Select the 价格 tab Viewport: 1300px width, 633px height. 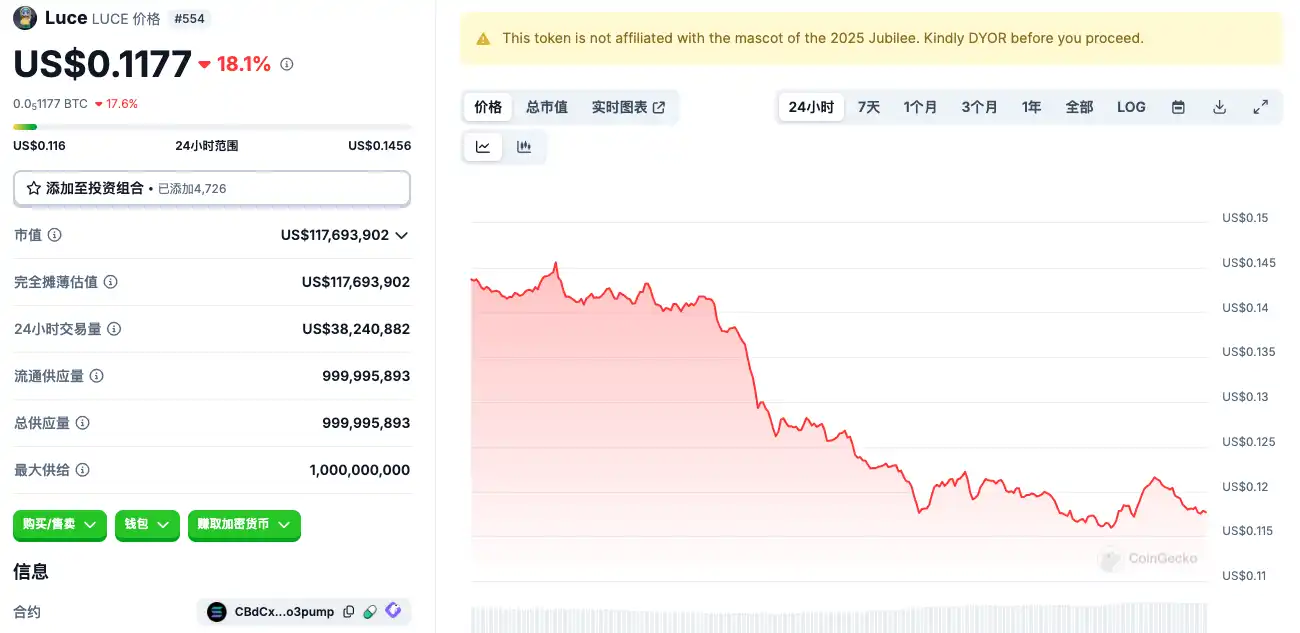(488, 107)
